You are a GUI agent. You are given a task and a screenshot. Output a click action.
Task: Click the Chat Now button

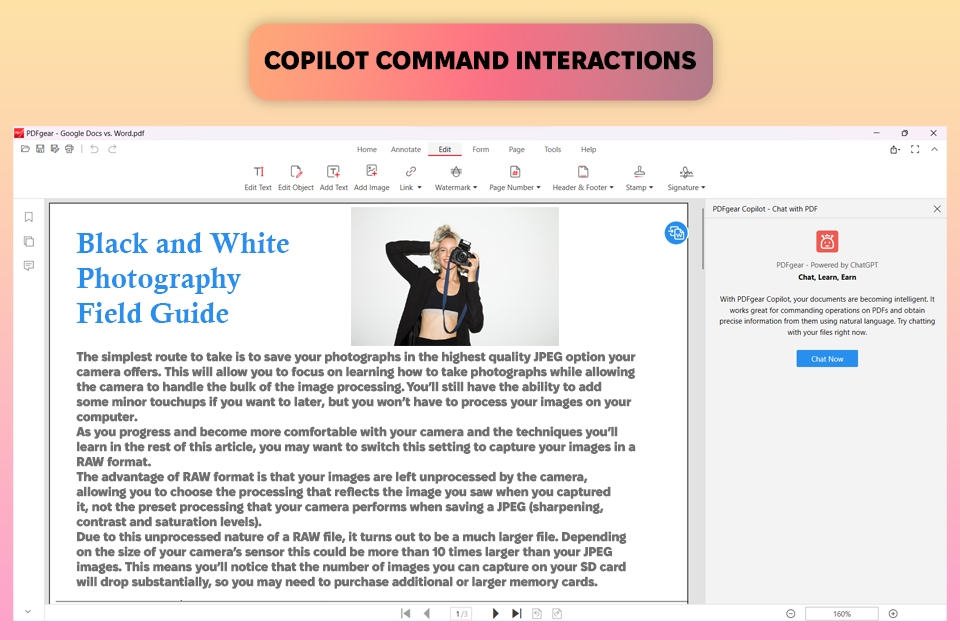click(827, 359)
